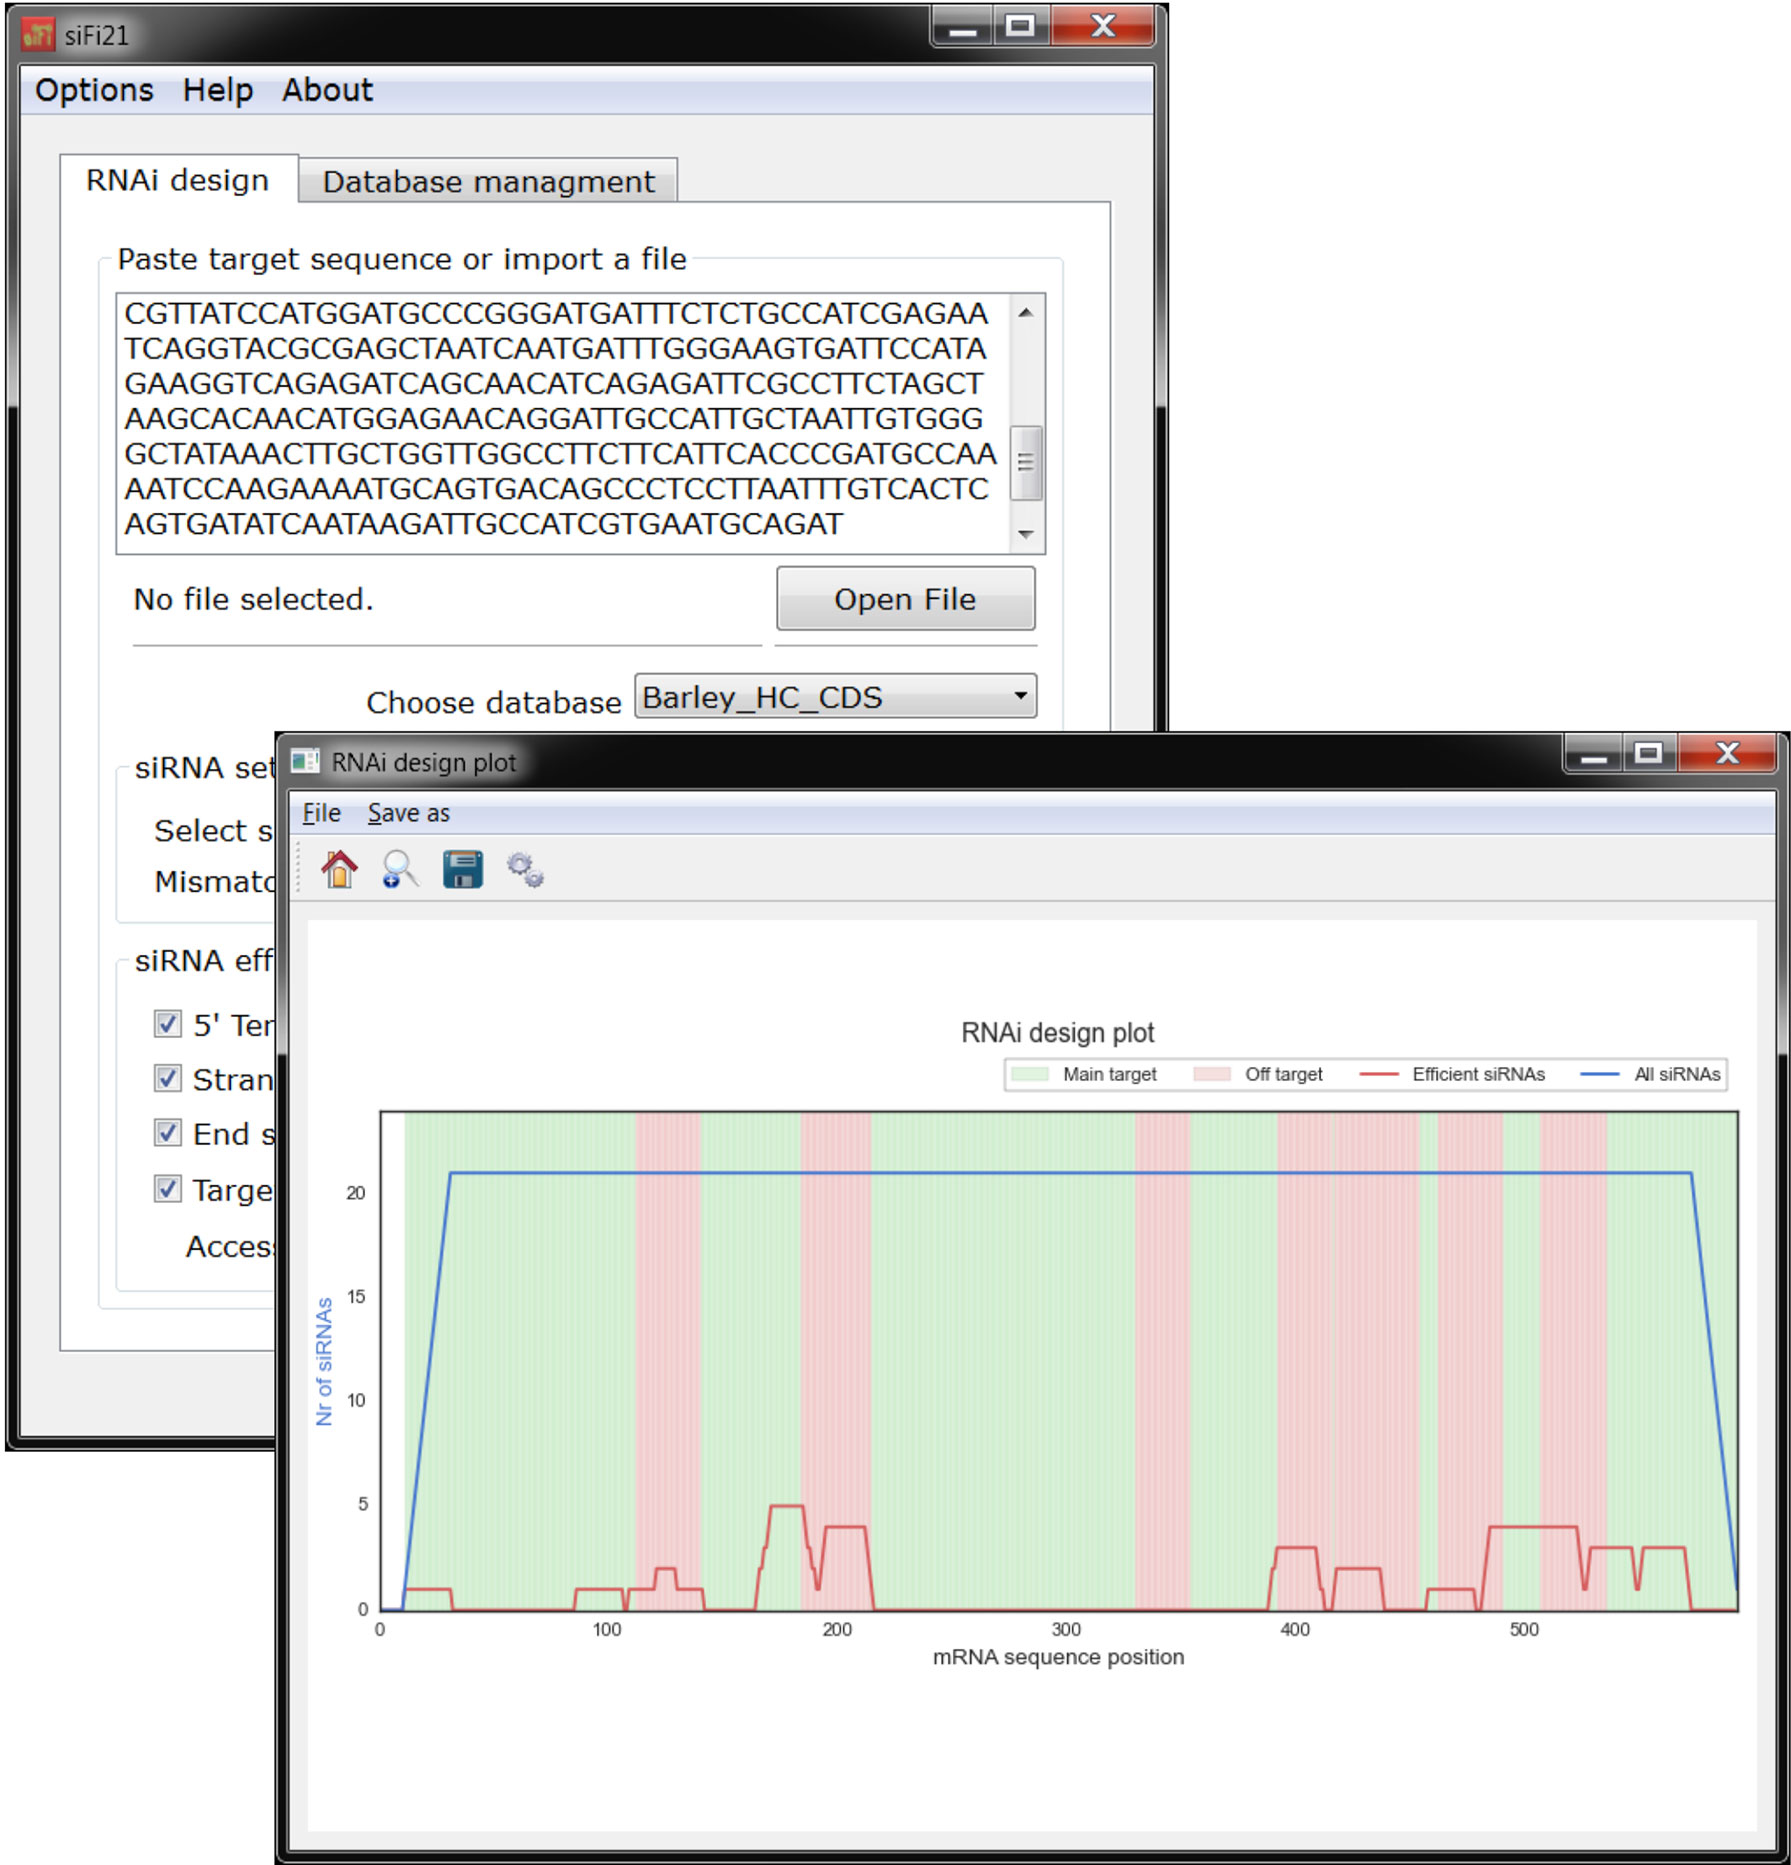Open the Save as menu
Screen dimensions: 1791x1865
408,813
